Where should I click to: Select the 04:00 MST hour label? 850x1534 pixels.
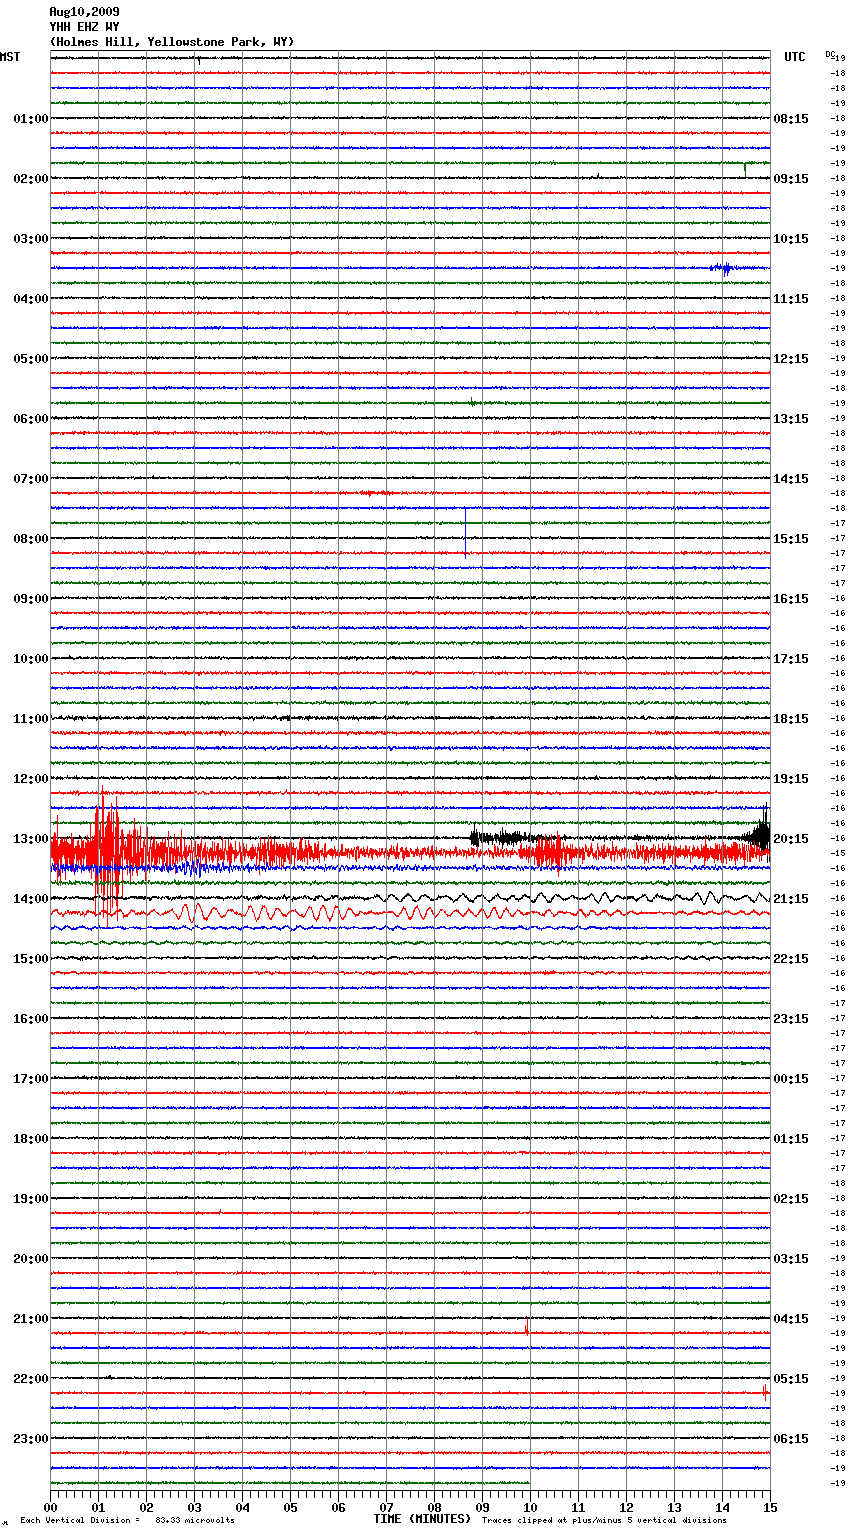pos(31,299)
